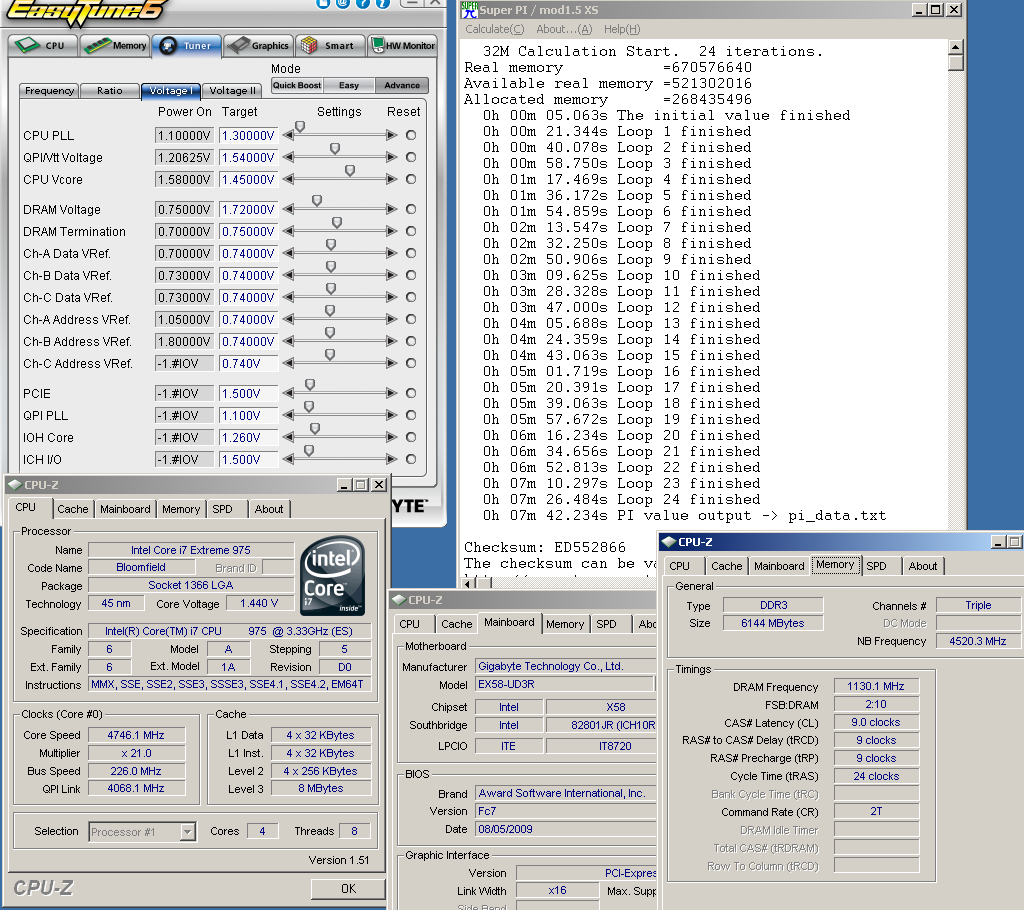Open Mainboard tab in CPU-Z CPU window
Image resolution: width=1024 pixels, height=910 pixels.
(x=125, y=509)
